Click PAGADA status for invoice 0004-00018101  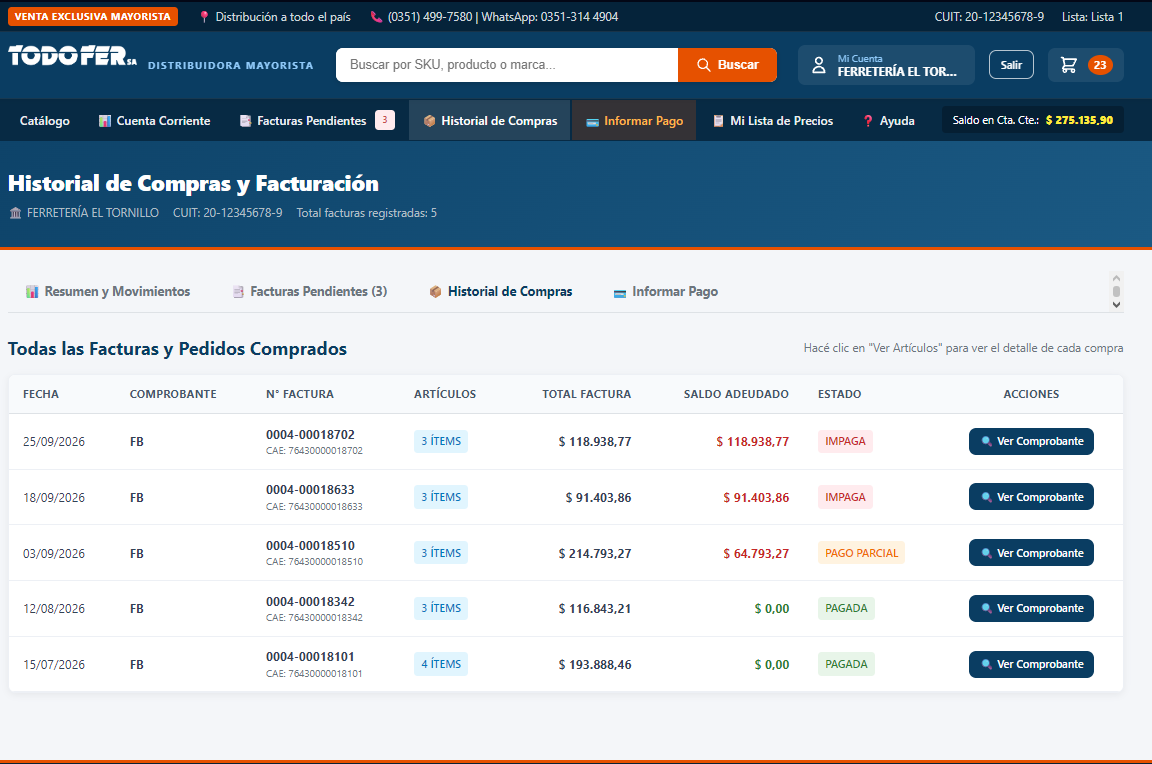coord(846,664)
